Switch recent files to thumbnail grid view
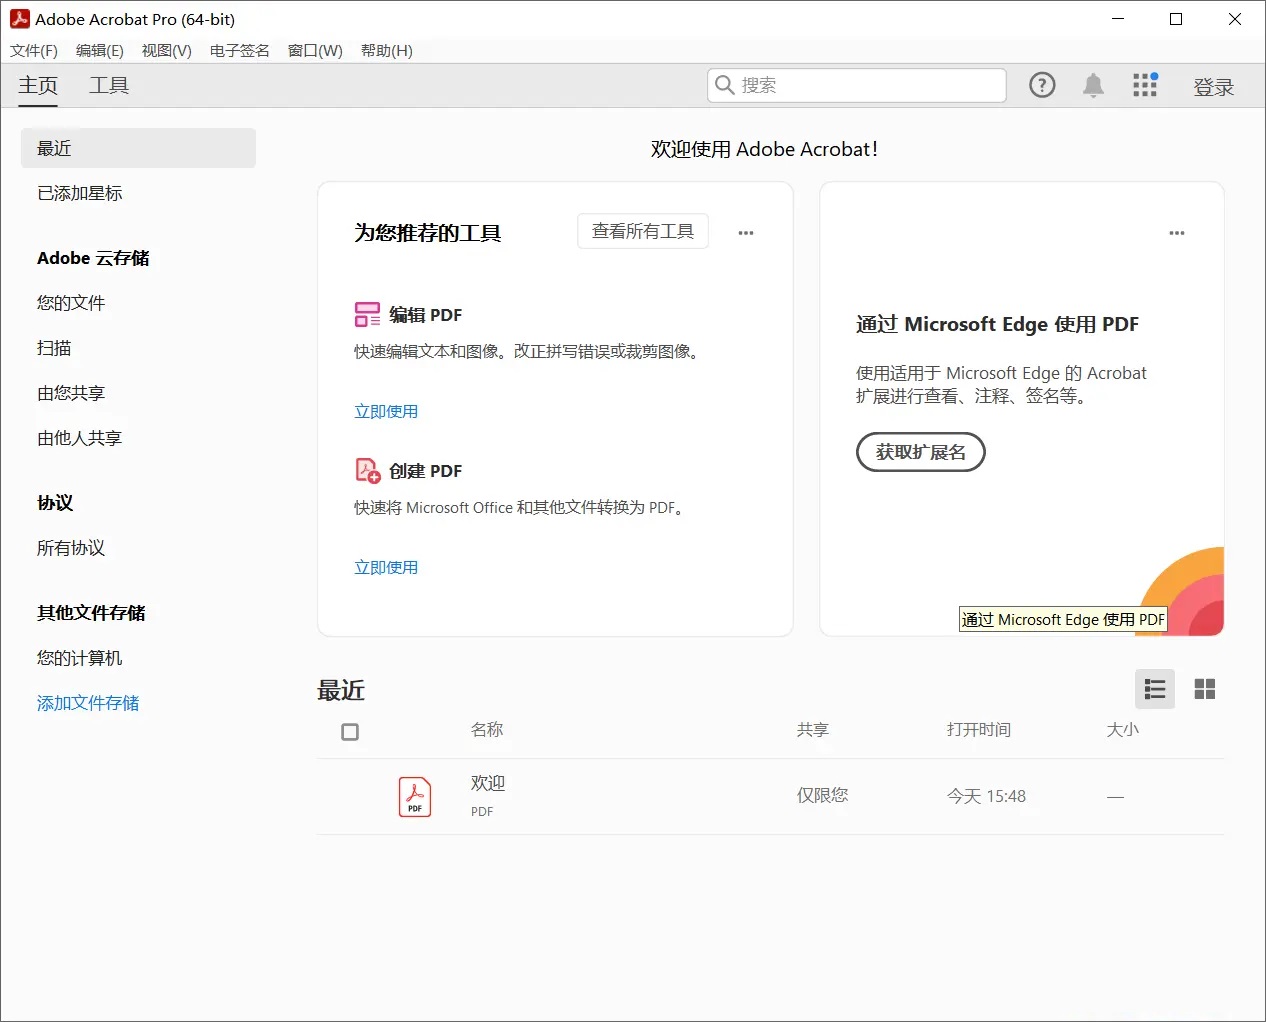Screen dimensions: 1266x1022 1205,689
